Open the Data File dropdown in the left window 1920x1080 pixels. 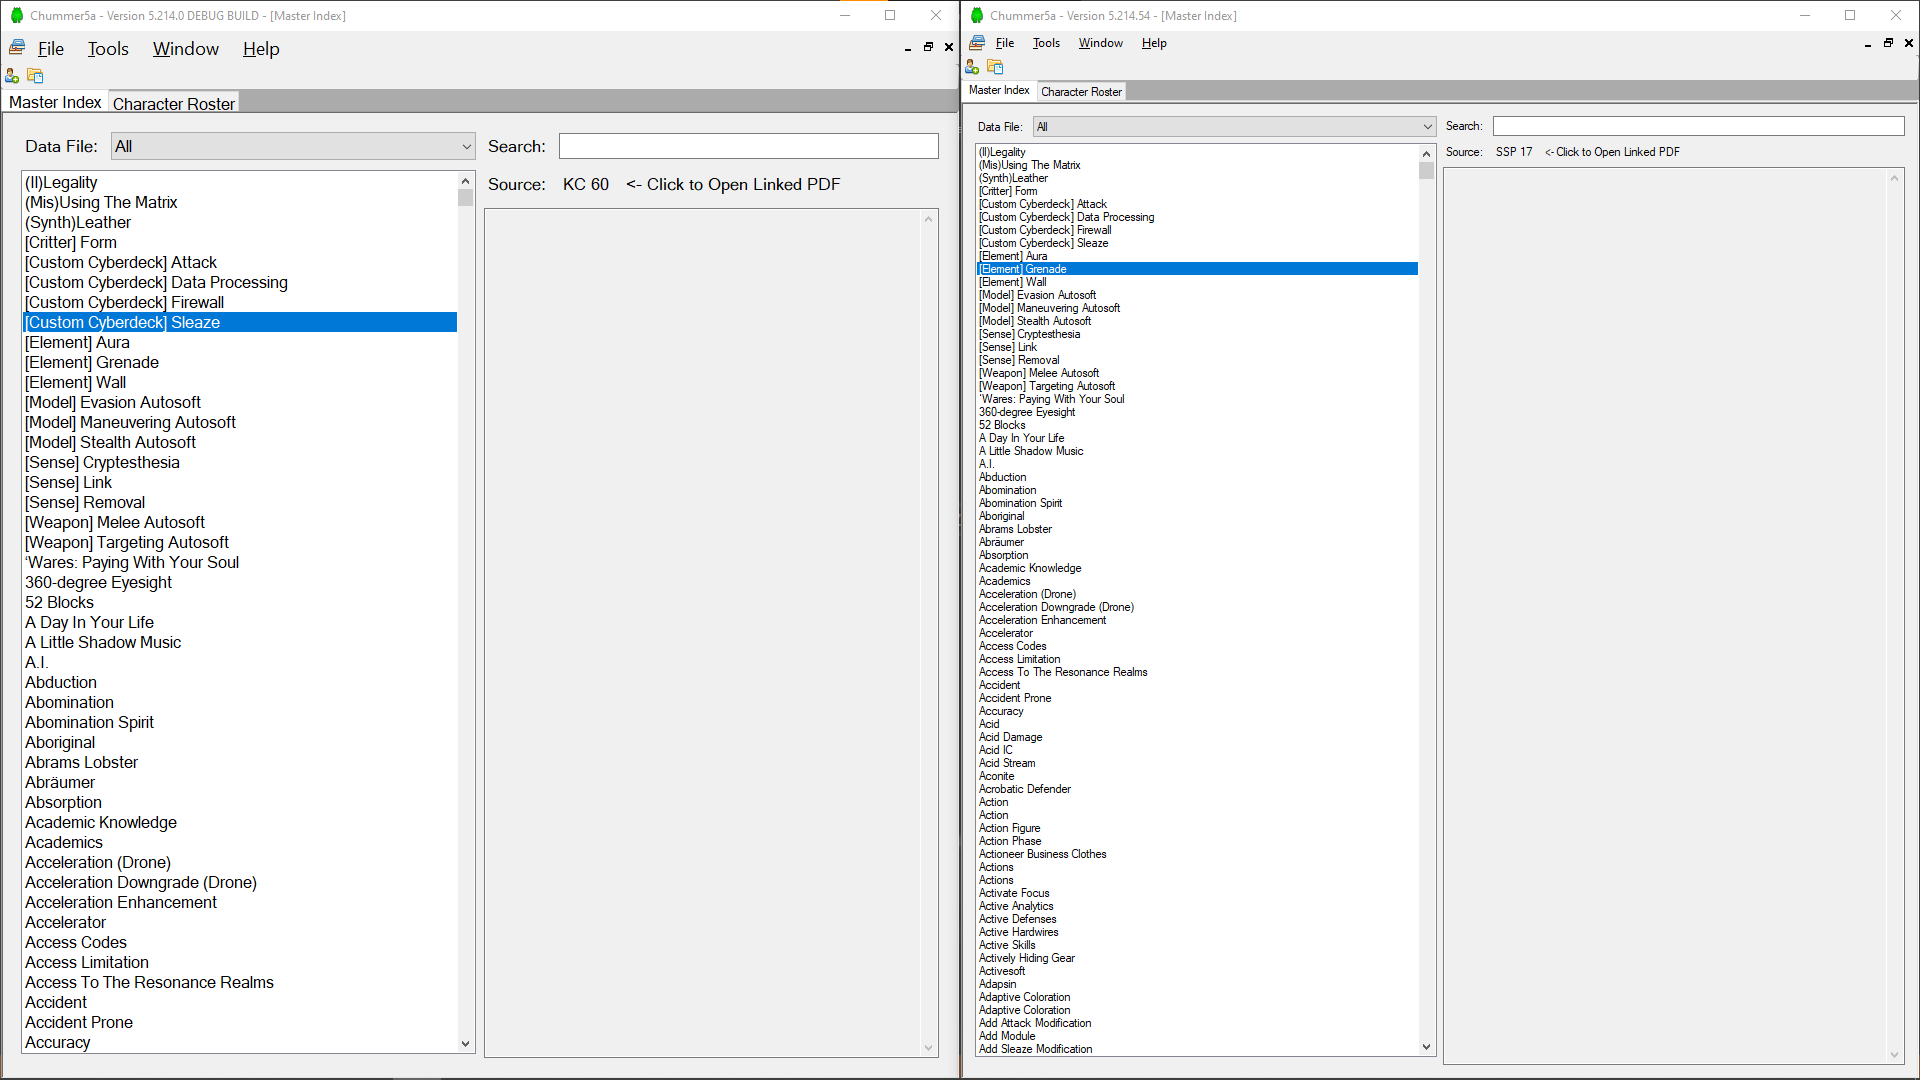[290, 146]
